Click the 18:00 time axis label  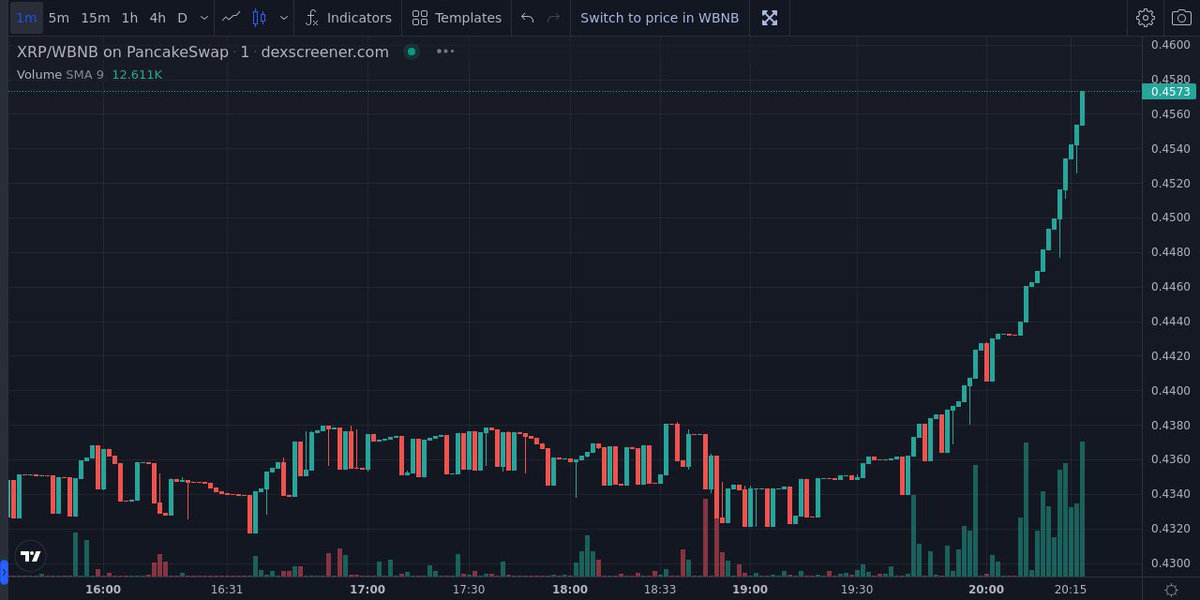[x=569, y=589]
